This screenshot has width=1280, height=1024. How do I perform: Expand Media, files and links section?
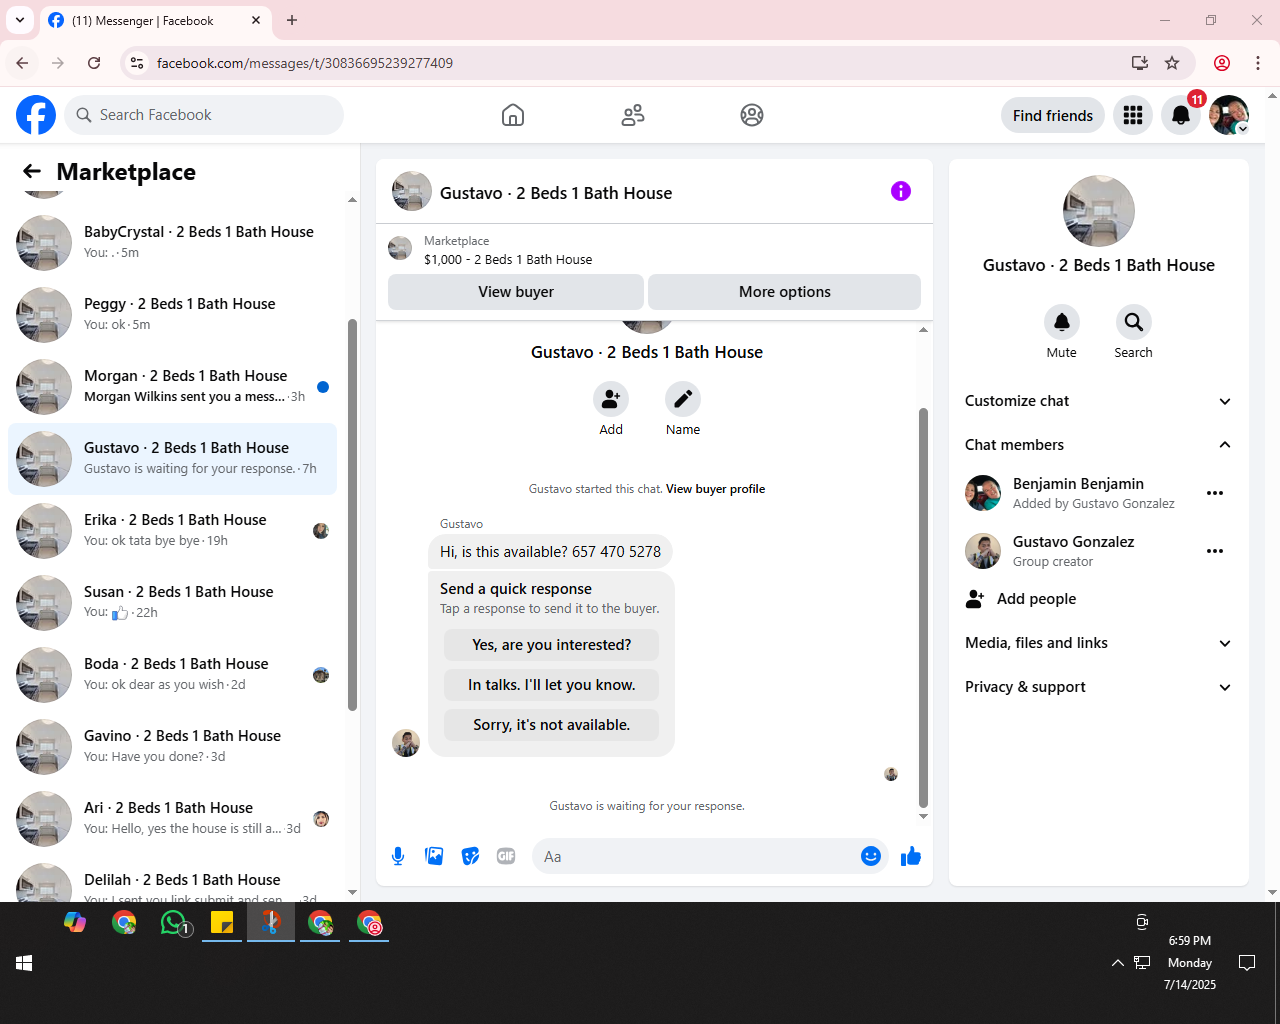click(1098, 643)
